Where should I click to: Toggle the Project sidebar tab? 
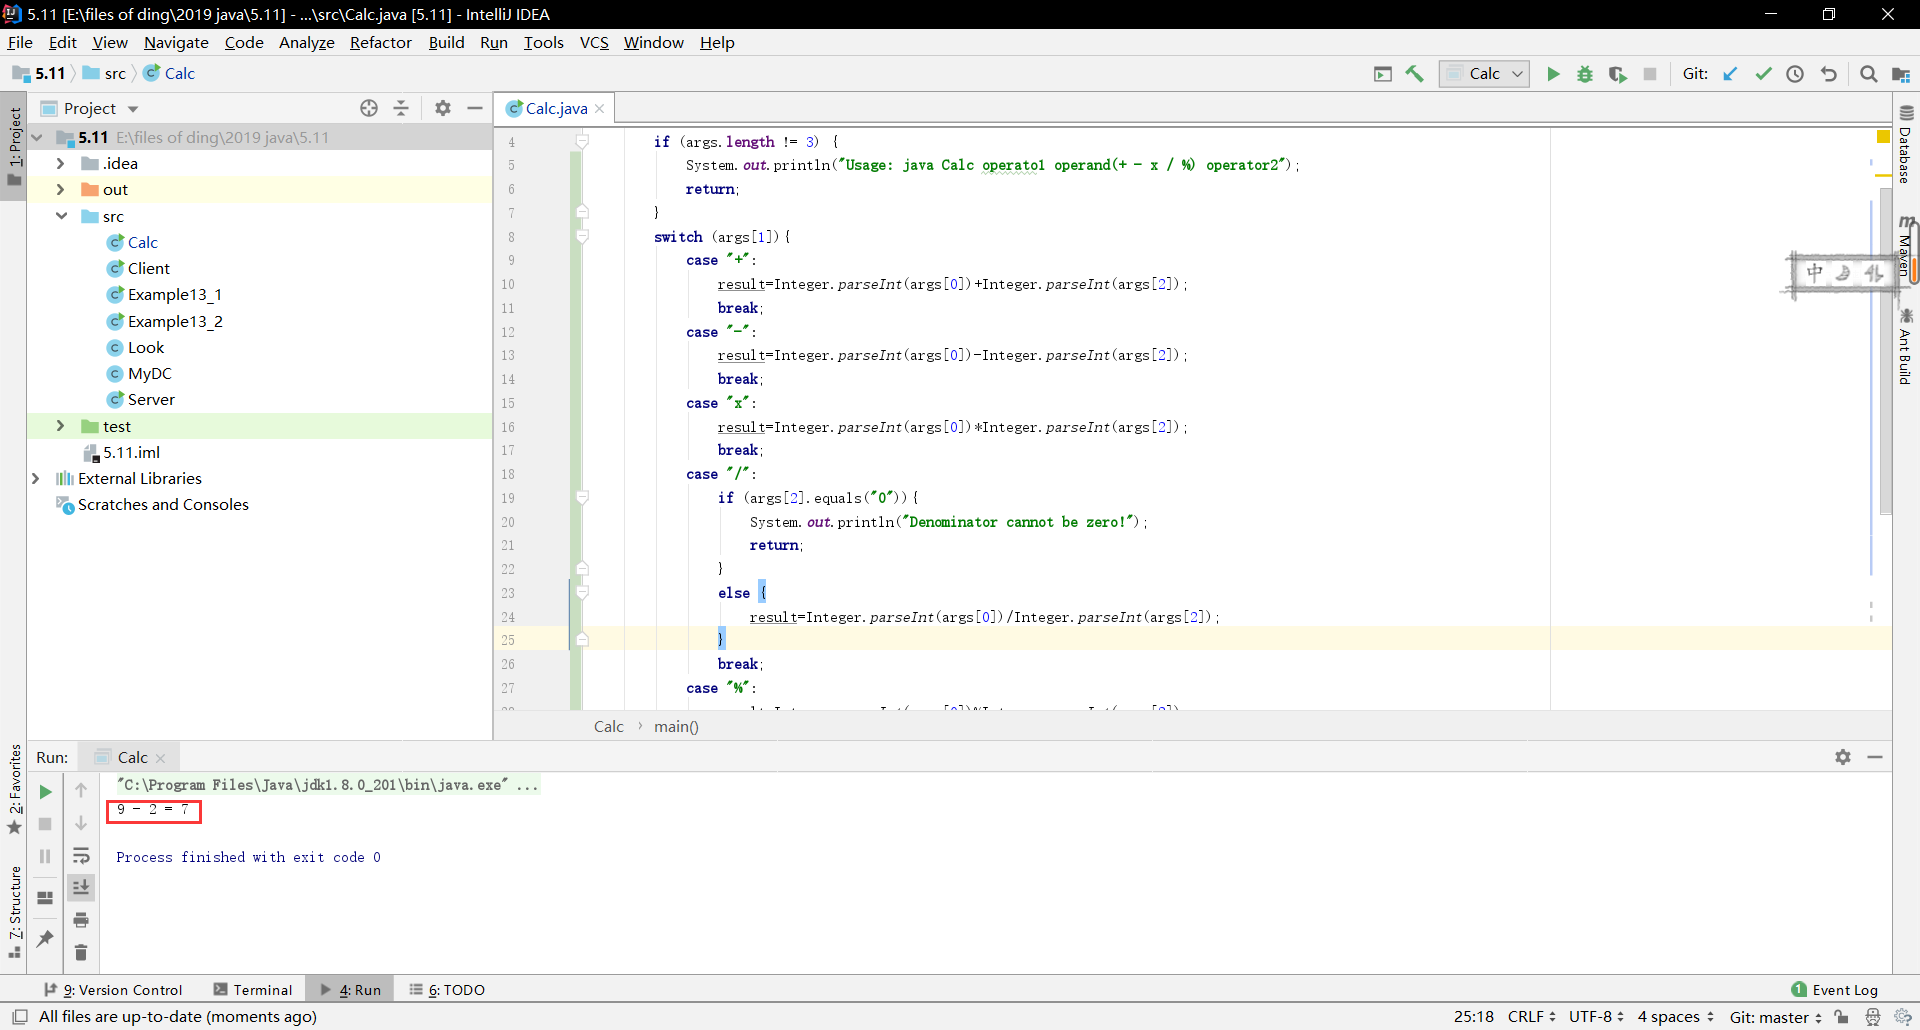pyautogui.click(x=14, y=147)
